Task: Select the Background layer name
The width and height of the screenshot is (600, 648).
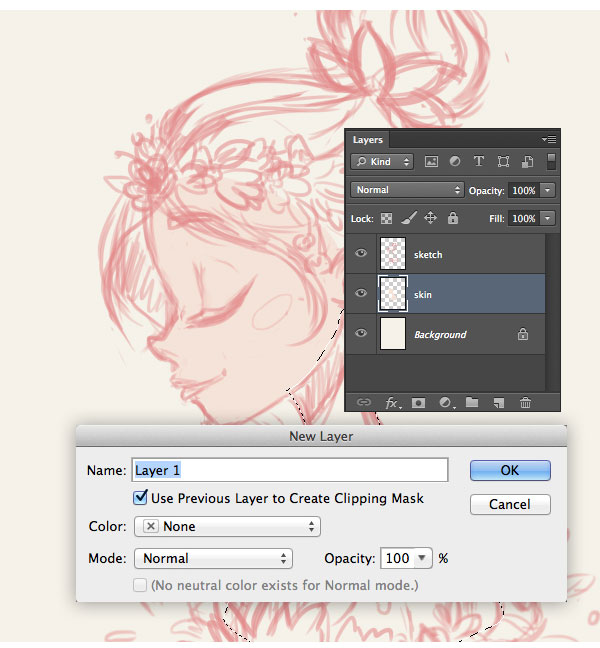Action: pyautogui.click(x=440, y=334)
